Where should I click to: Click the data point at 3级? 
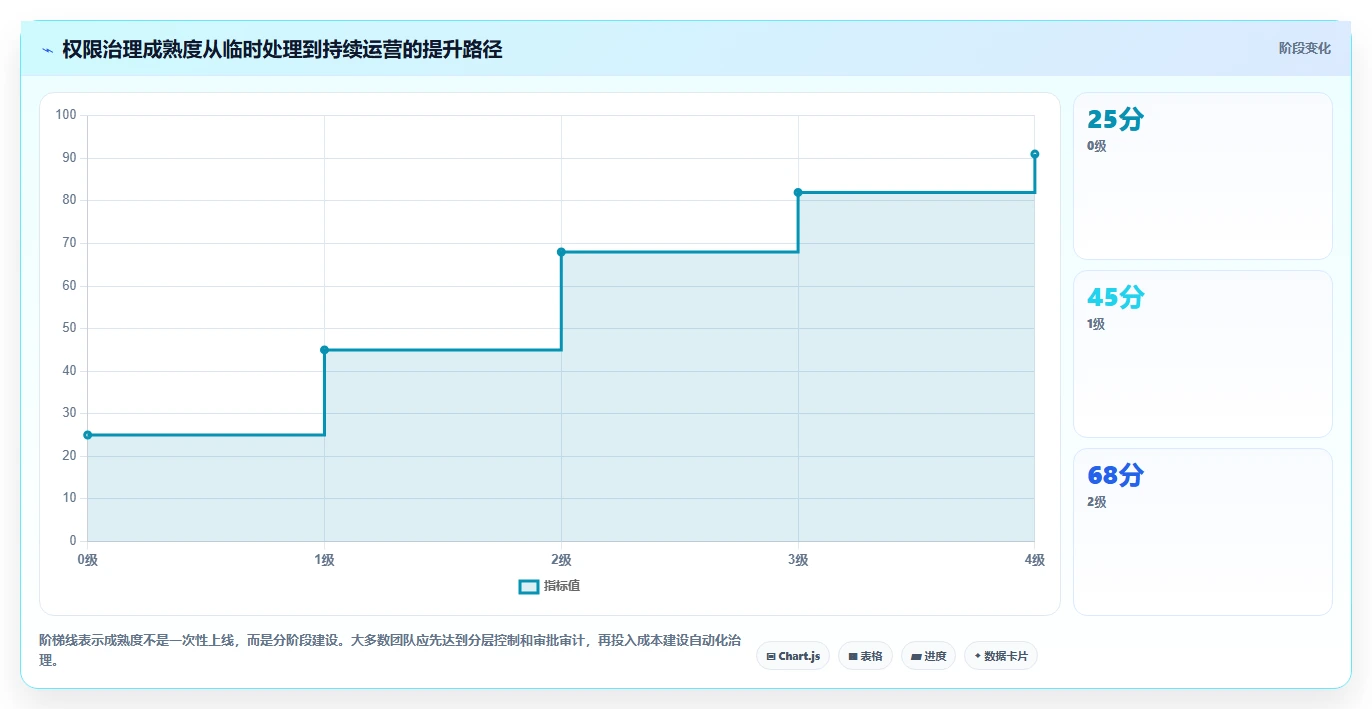[798, 192]
